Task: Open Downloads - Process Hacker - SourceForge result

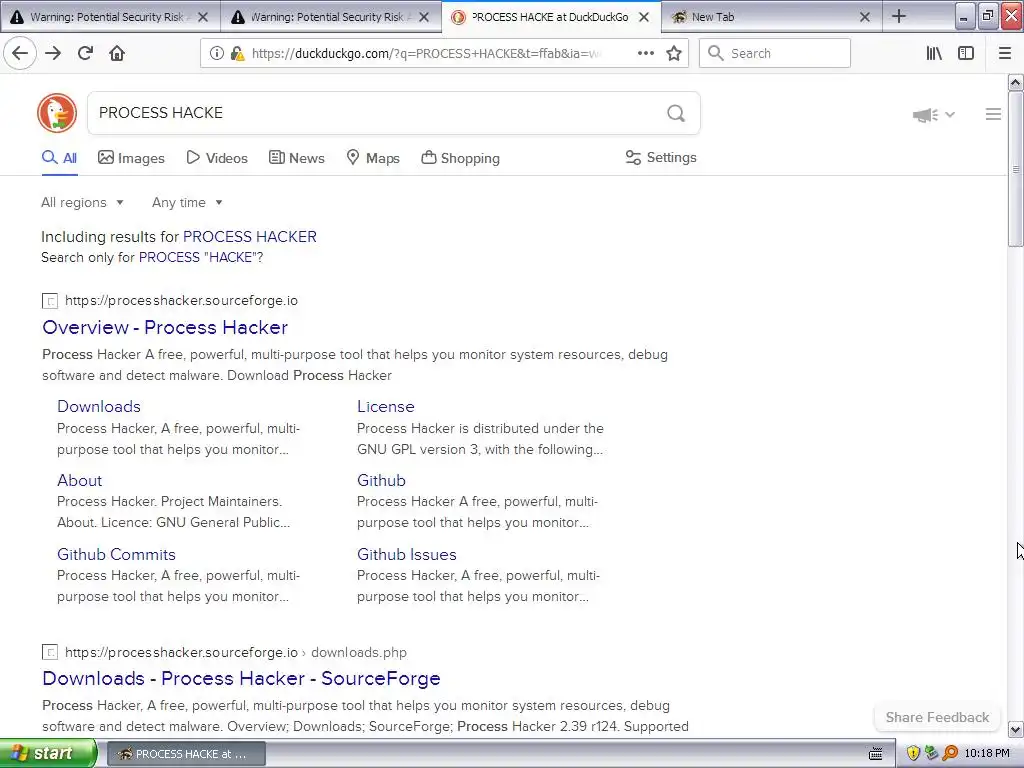Action: 241,678
